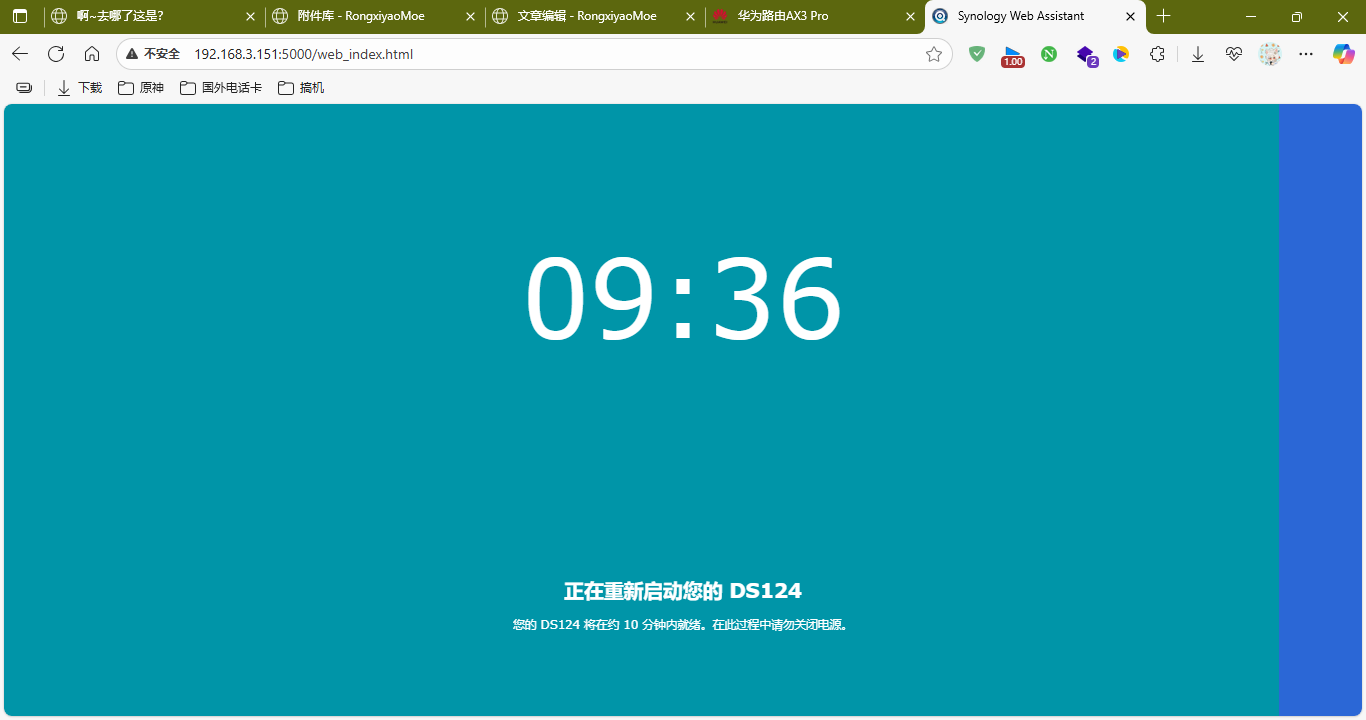Open the user profile avatar
The height and width of the screenshot is (720, 1366).
click(1270, 54)
